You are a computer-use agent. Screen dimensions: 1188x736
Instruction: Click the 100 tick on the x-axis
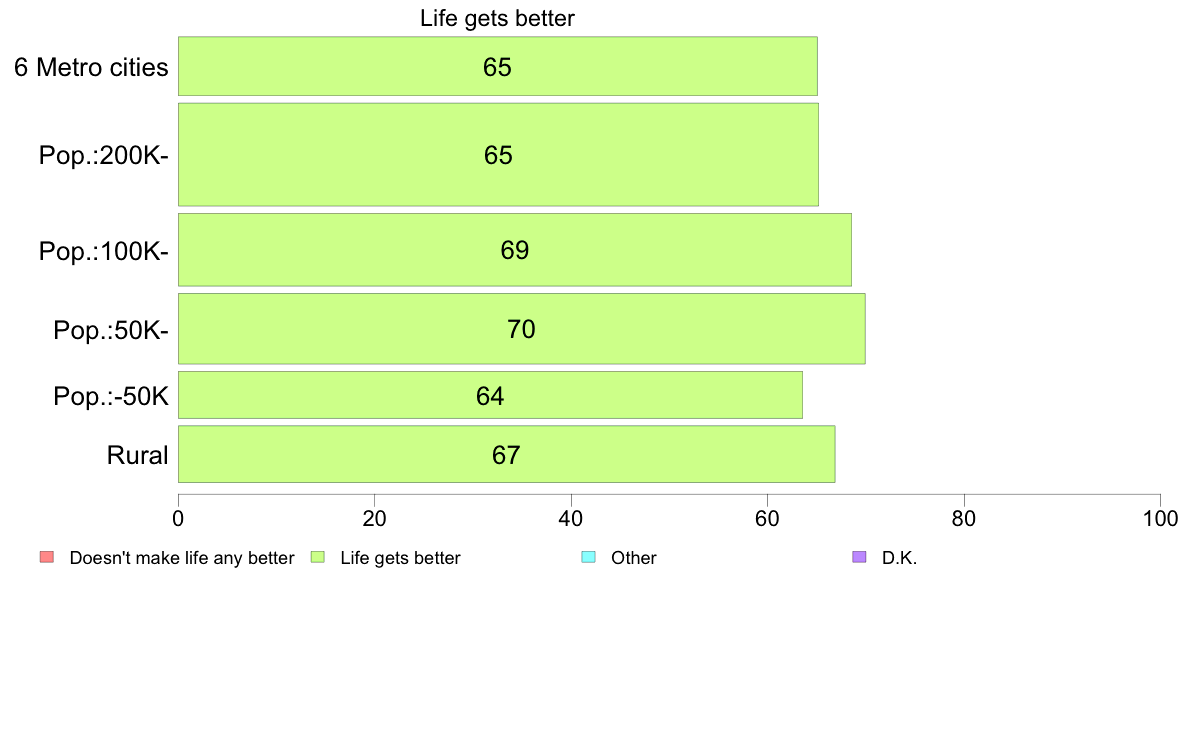coord(1160,518)
